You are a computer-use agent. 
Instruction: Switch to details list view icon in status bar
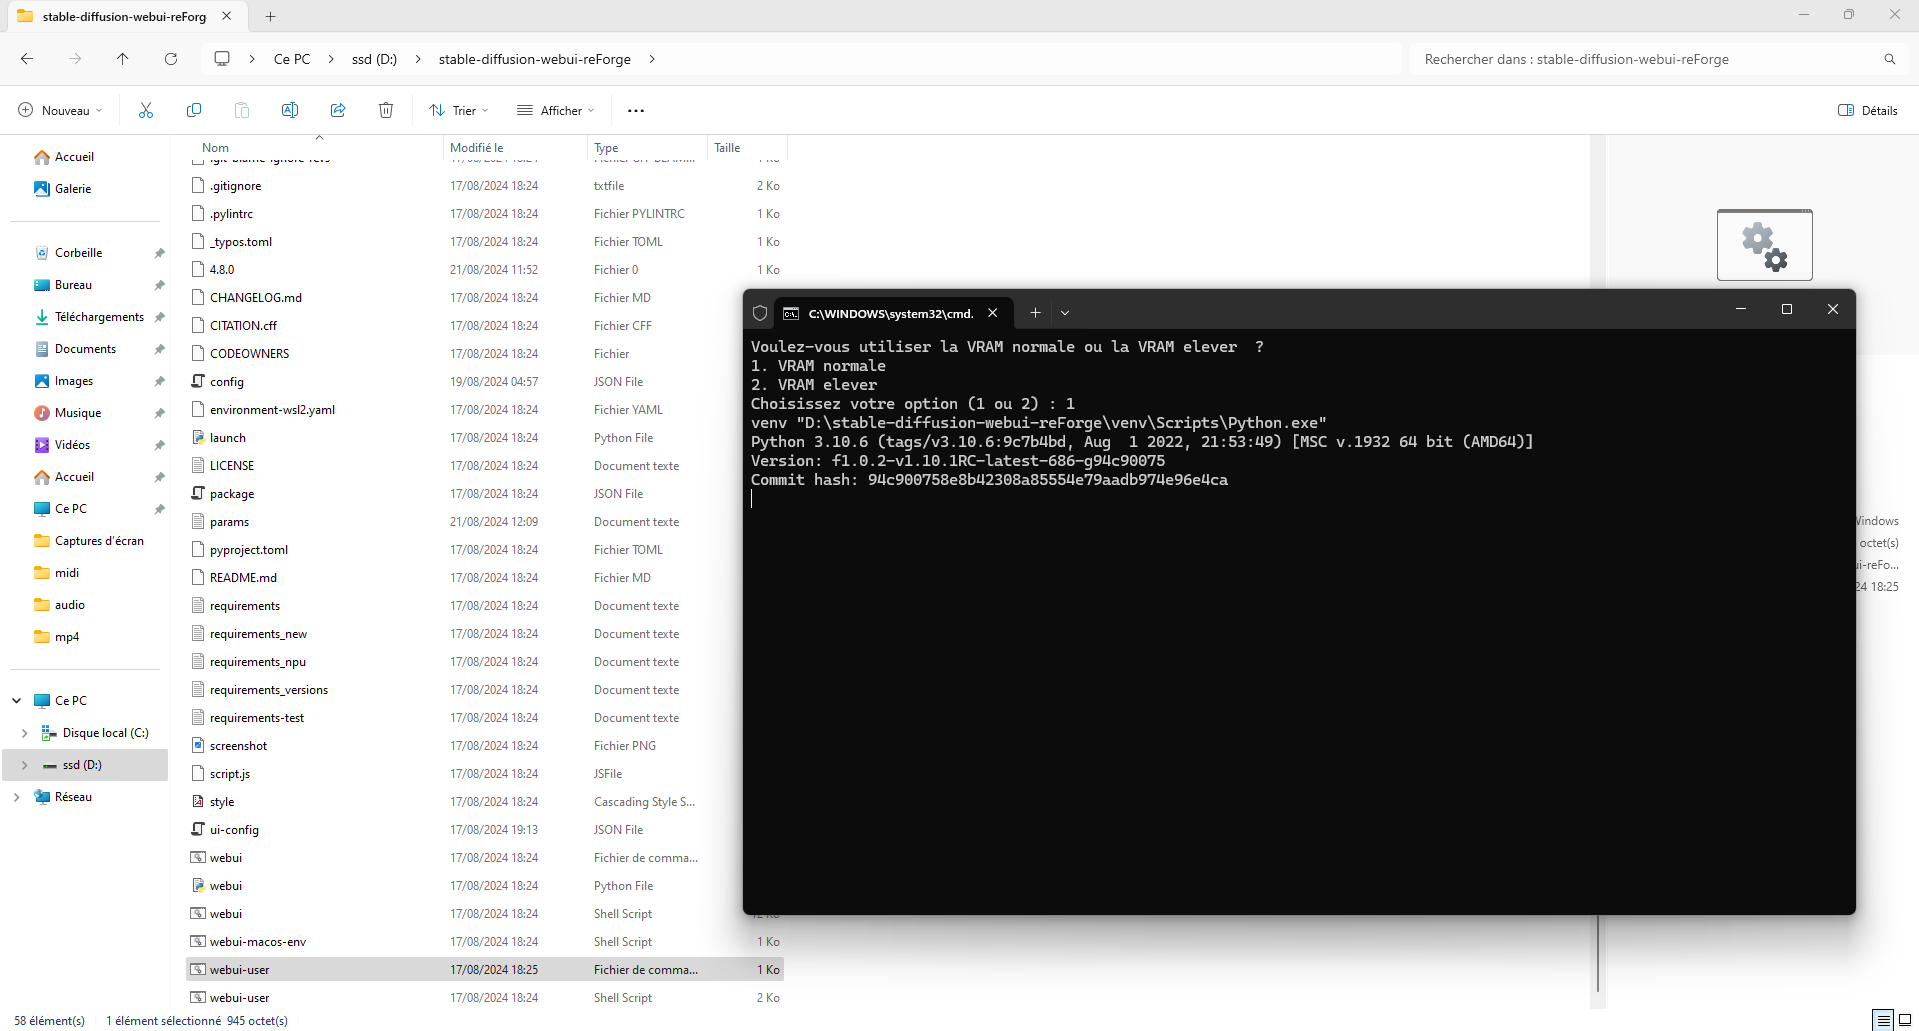[1884, 1020]
